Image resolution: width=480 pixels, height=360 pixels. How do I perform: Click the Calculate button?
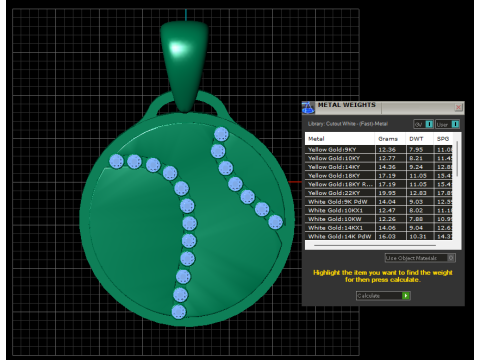383,296
